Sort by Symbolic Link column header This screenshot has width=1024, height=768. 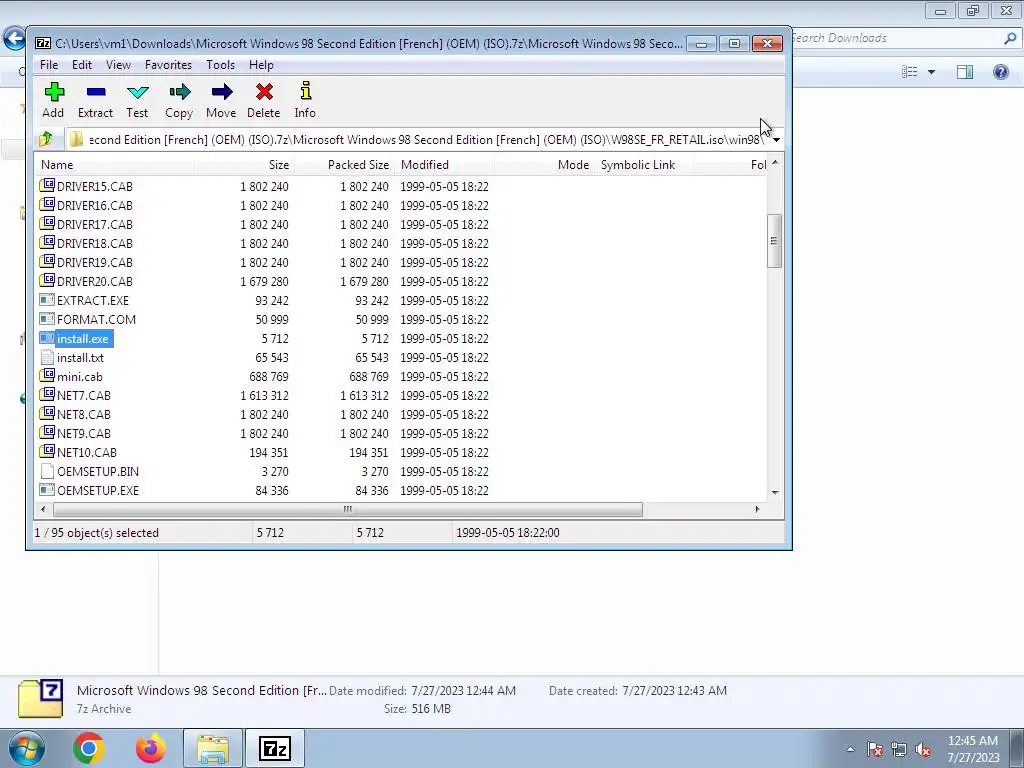coord(644,165)
